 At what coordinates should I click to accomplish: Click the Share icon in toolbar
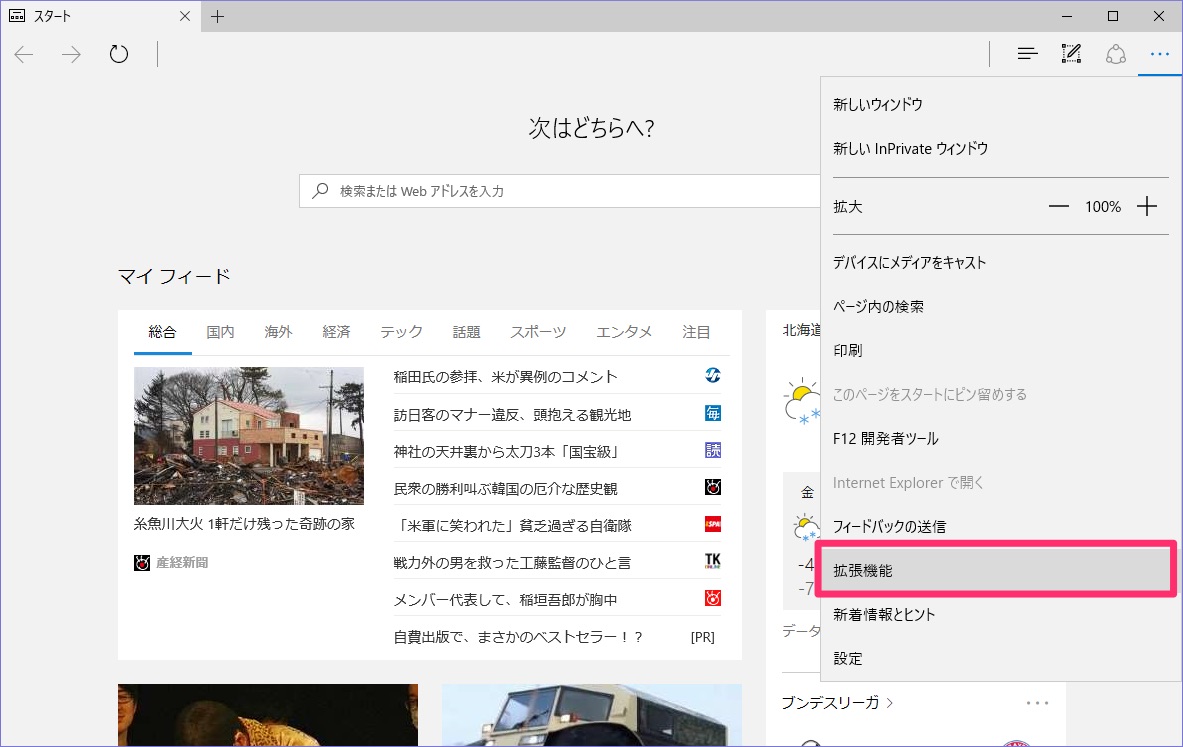1116,54
